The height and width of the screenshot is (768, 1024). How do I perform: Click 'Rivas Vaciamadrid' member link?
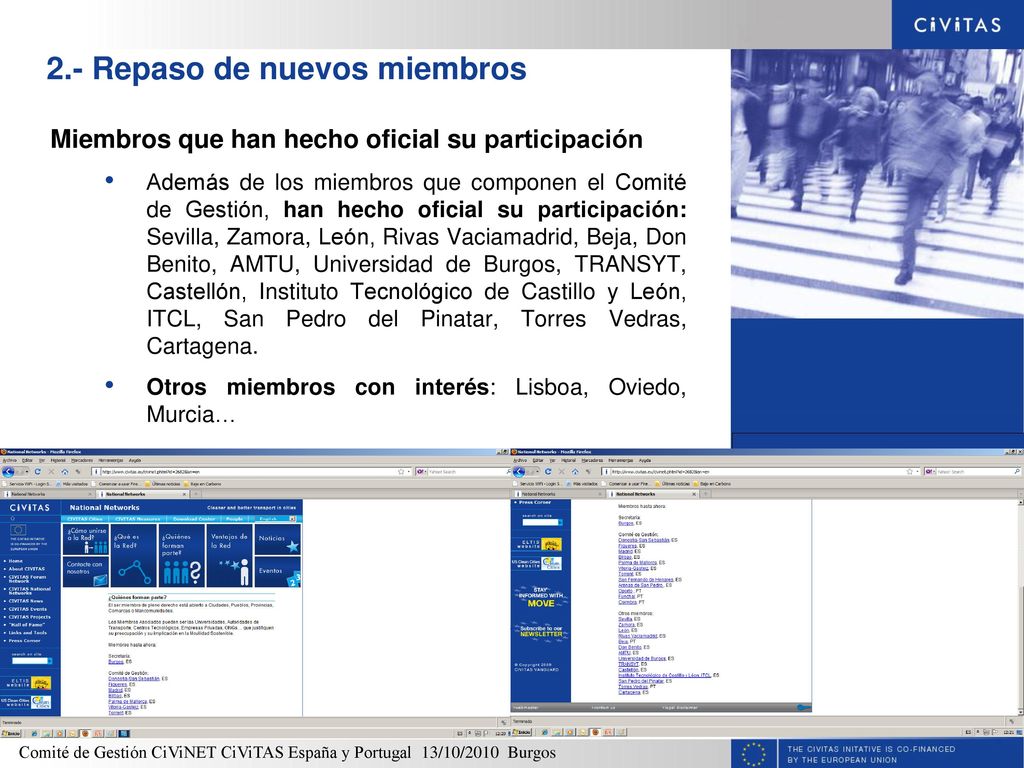(638, 635)
